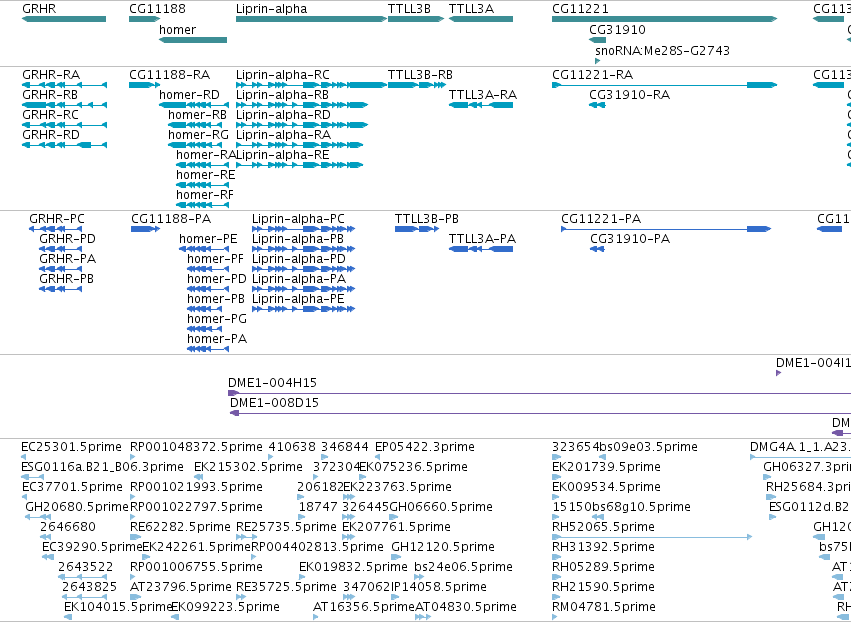Open transcript Liprin-alpha-RE
The height and width of the screenshot is (622, 851).
[283, 155]
